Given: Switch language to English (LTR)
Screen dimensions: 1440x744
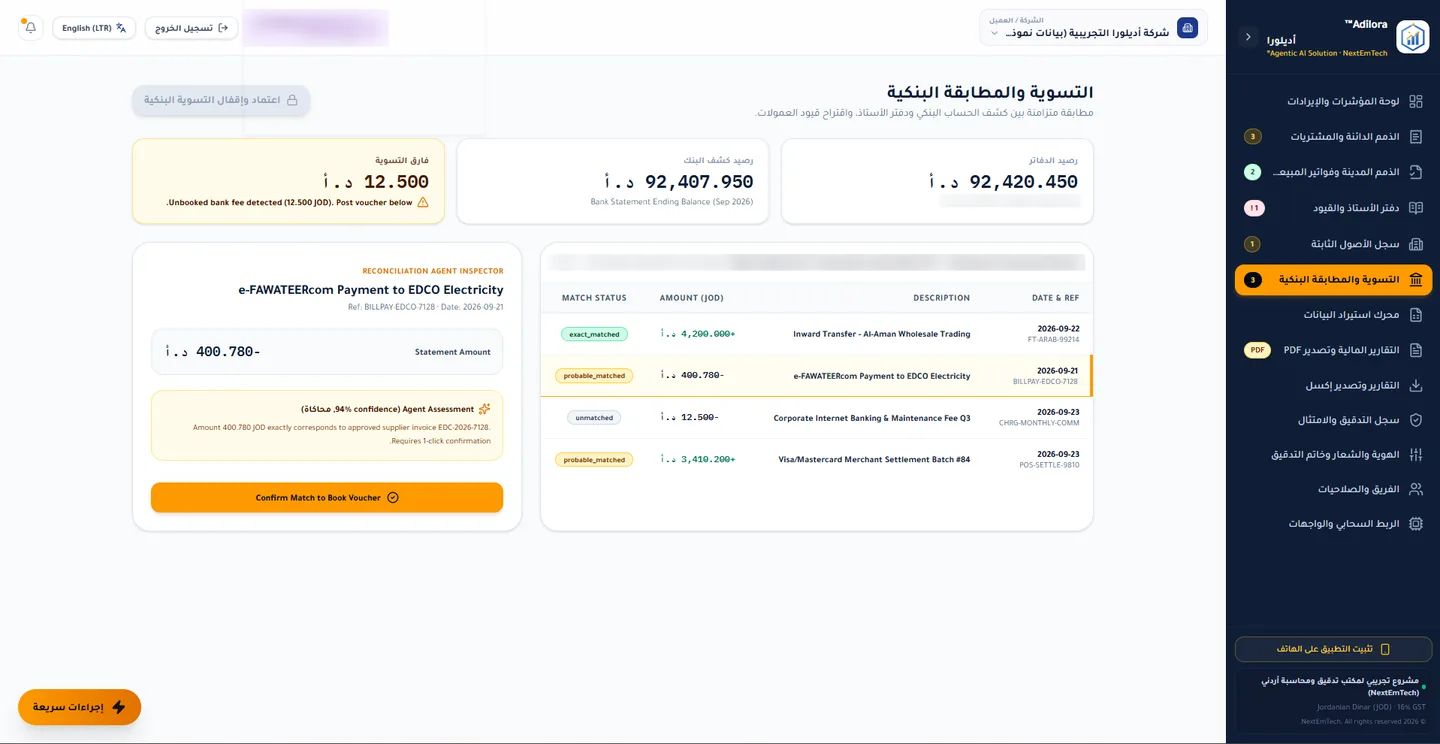Looking at the screenshot, I should (x=94, y=28).
